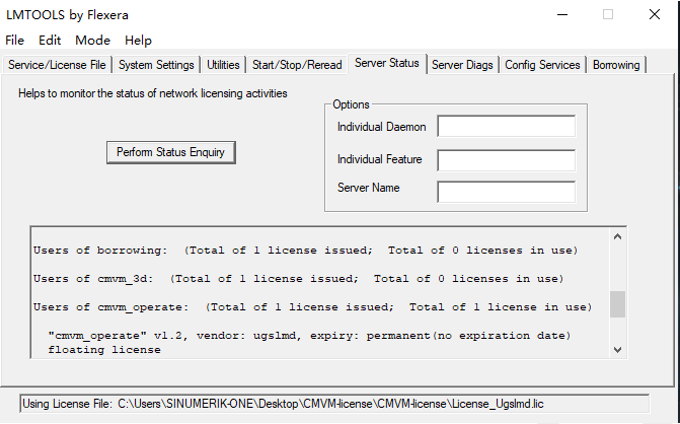Image resolution: width=680 pixels, height=424 pixels.
Task: Focus the Individual Feature input field
Action: [507, 160]
